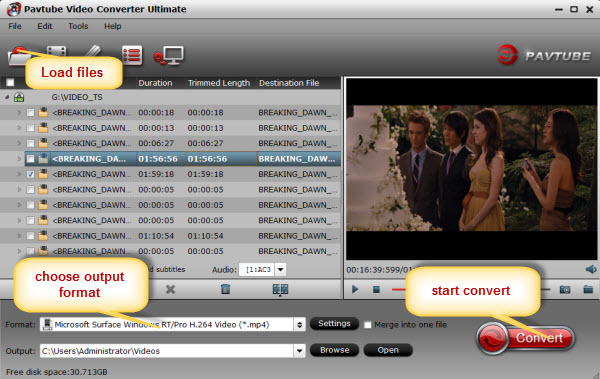Click the load disc folder toolbar icon
This screenshot has height=379, width=600.
18,56
